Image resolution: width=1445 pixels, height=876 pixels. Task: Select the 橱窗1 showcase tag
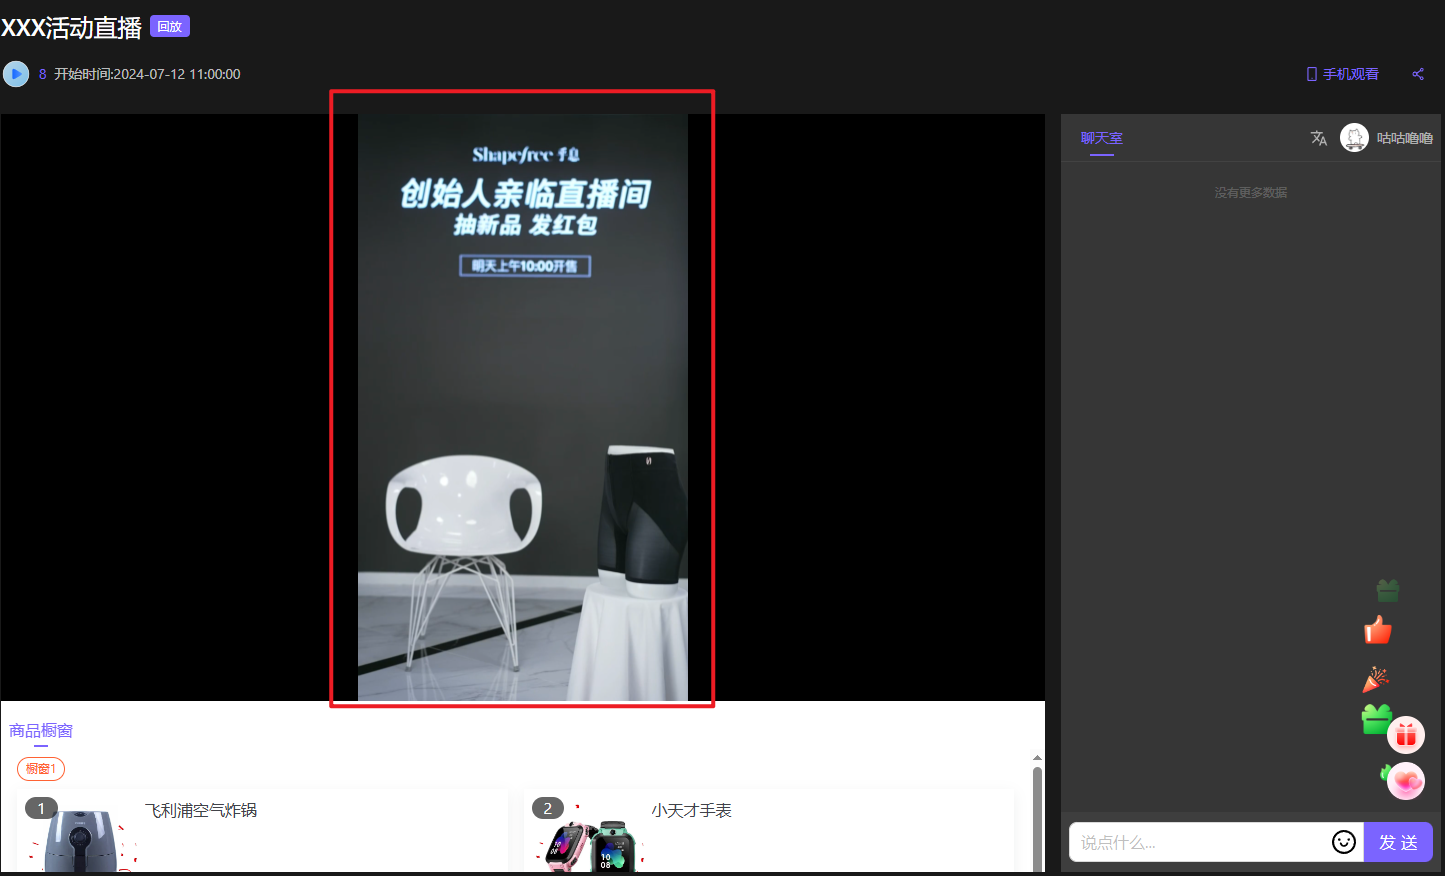(x=41, y=769)
